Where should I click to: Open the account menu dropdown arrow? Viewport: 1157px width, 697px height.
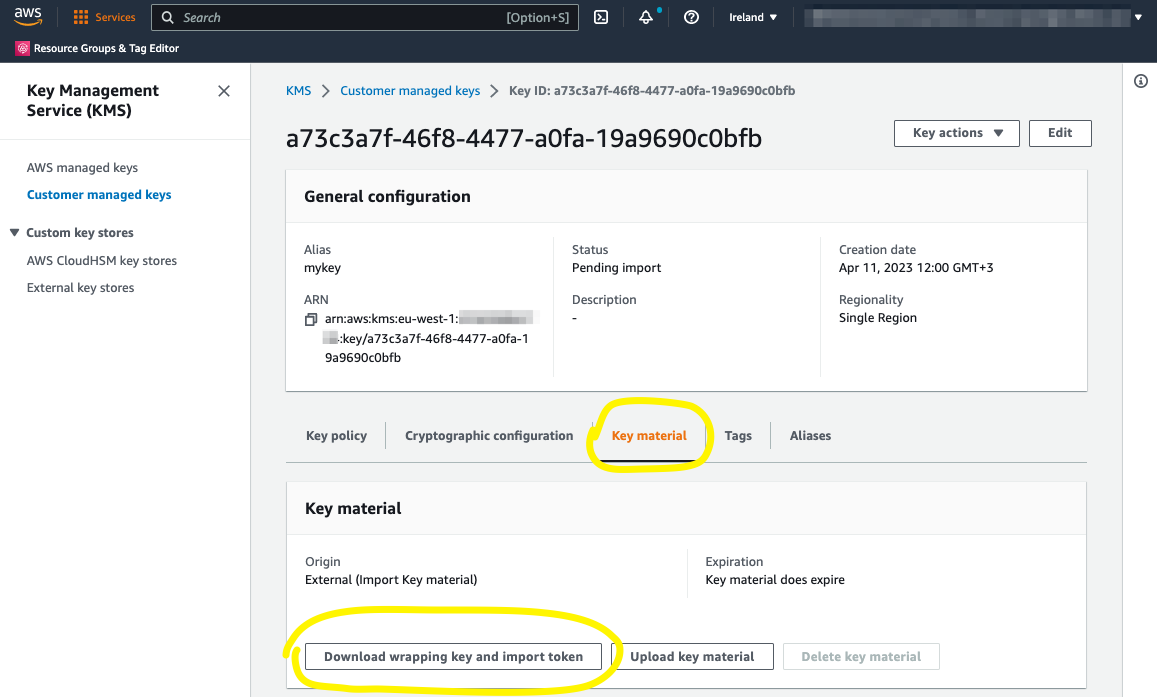click(x=1139, y=17)
